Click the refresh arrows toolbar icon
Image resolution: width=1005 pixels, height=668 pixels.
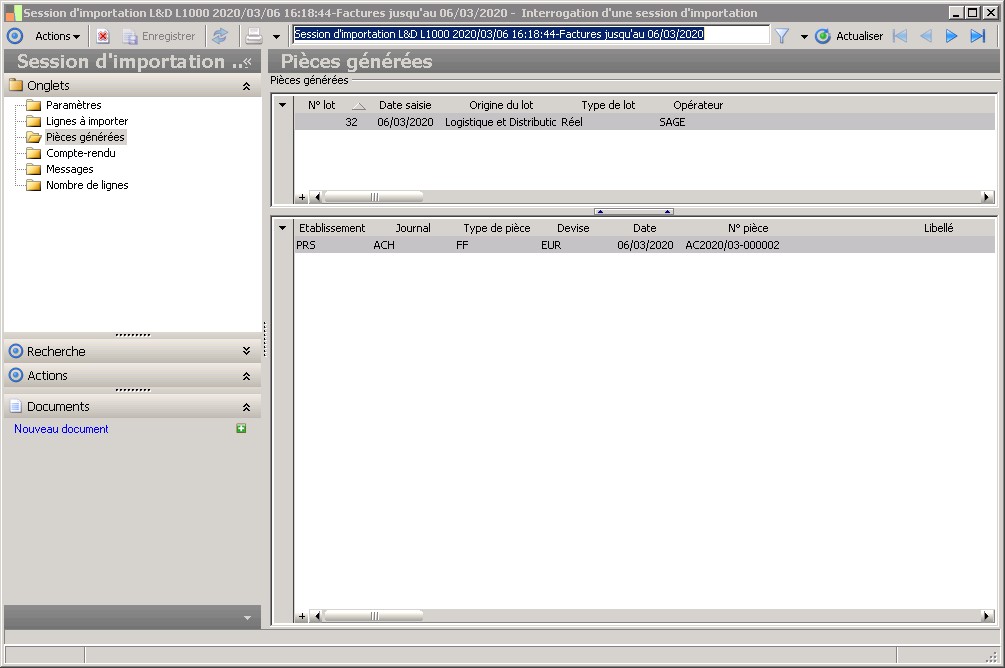(220, 37)
